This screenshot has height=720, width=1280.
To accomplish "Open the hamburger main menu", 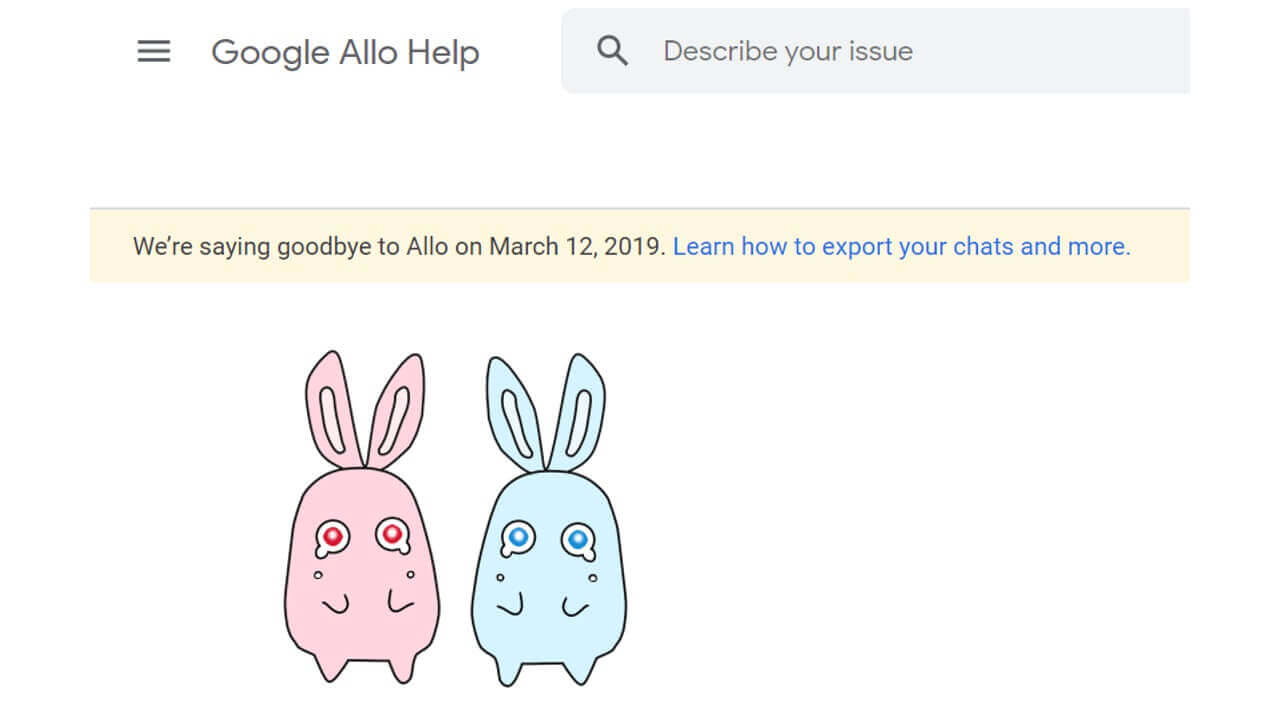I will (x=154, y=52).
